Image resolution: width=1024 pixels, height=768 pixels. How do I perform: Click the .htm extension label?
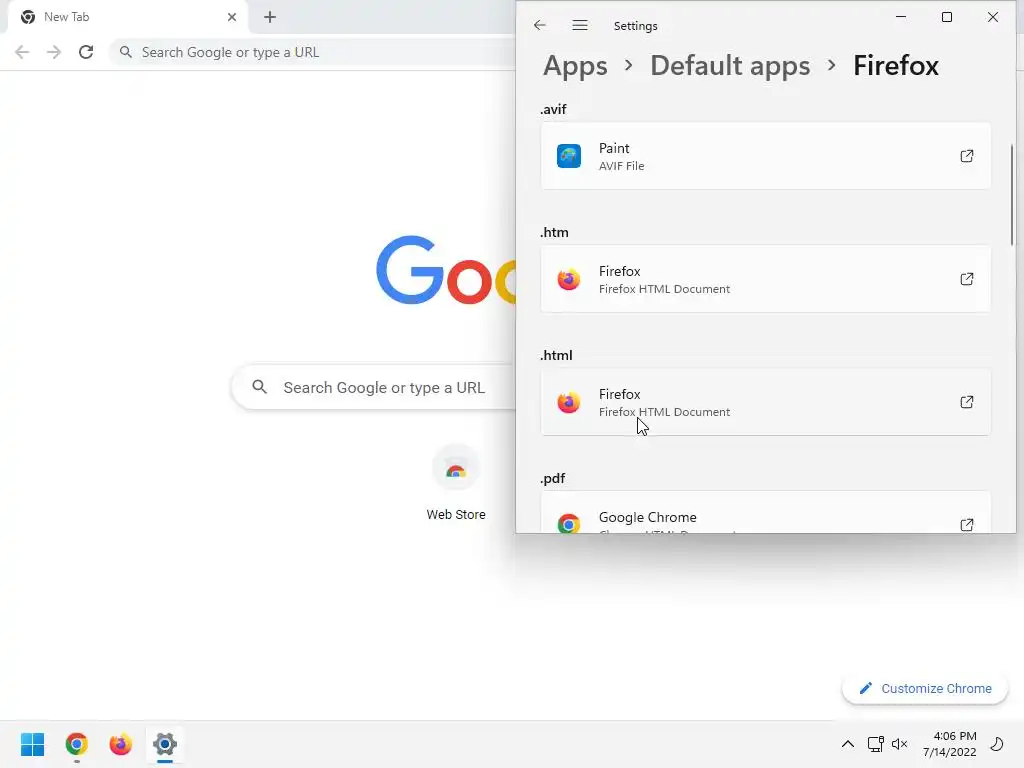[554, 232]
